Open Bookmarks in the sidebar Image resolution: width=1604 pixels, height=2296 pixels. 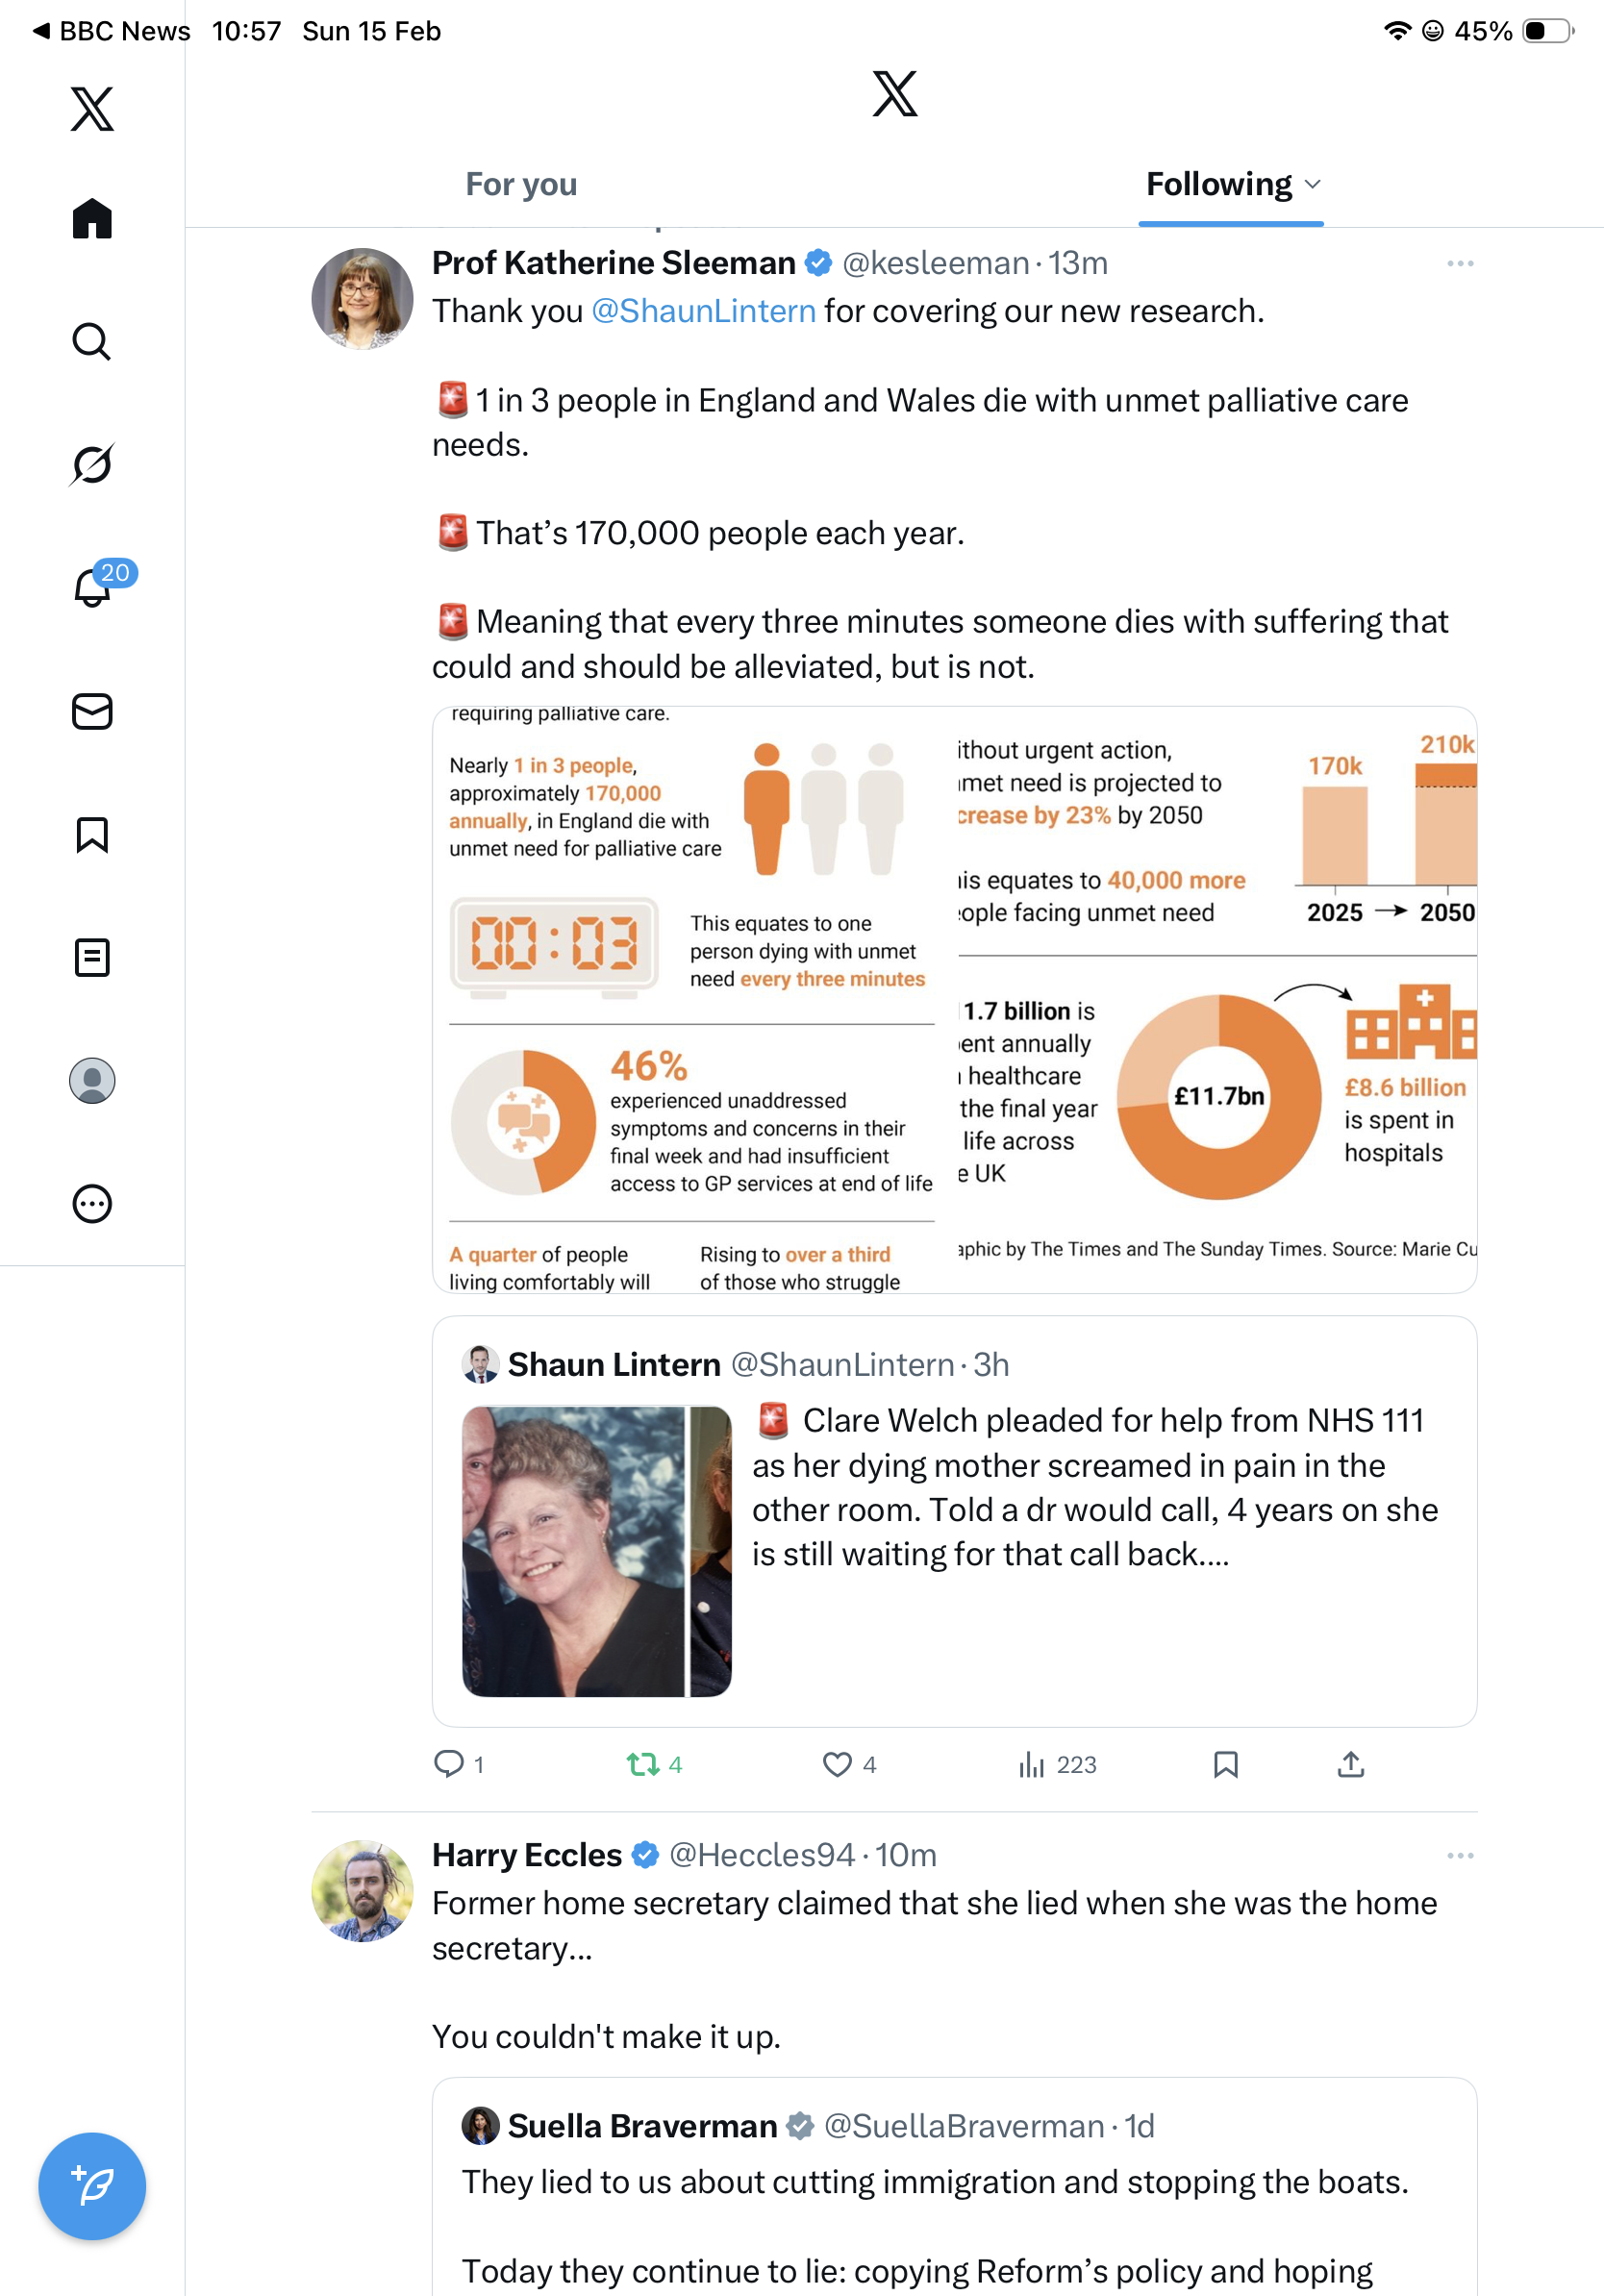pos(92,834)
